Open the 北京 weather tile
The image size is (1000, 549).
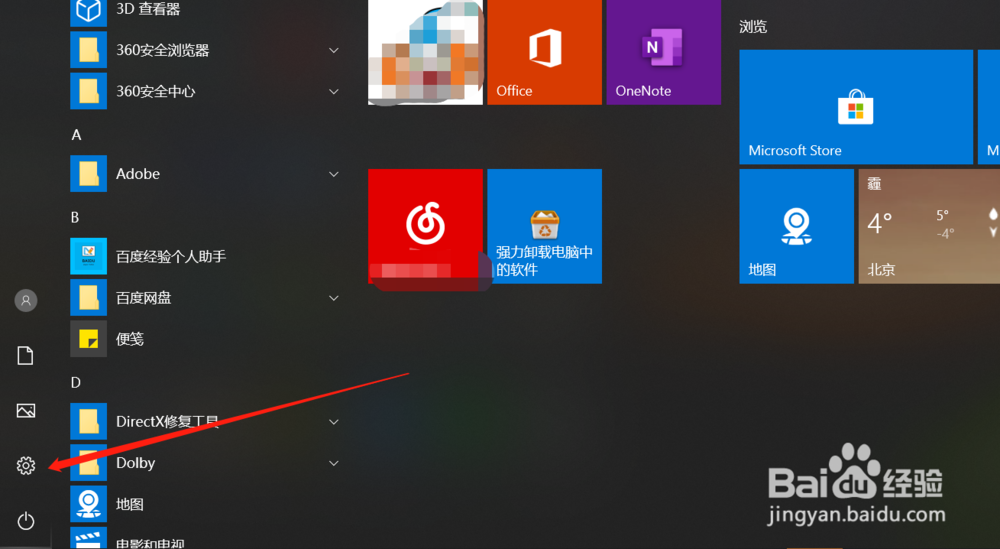(929, 226)
